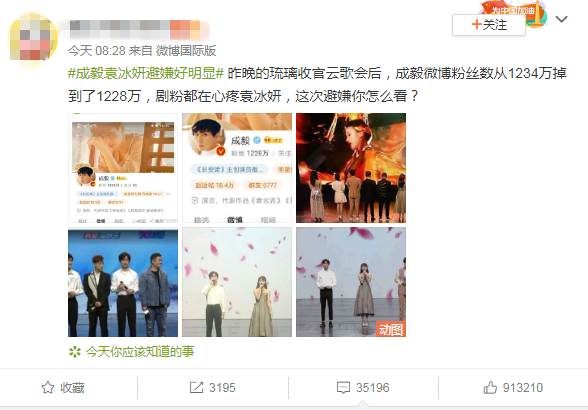Expand the post options chevron menu
This screenshot has width=588, height=410.
pyautogui.click(x=561, y=19)
